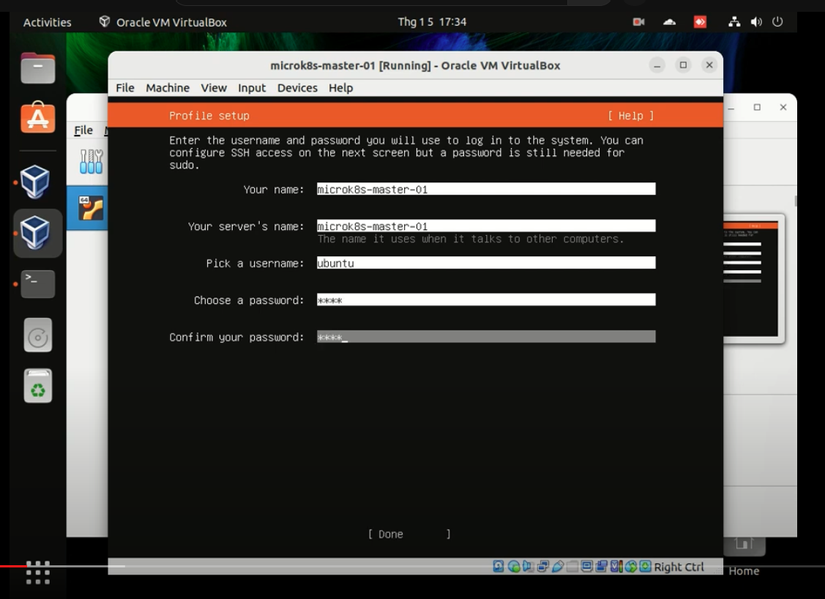This screenshot has height=599, width=825.
Task: Open the Input menu
Action: click(251, 88)
